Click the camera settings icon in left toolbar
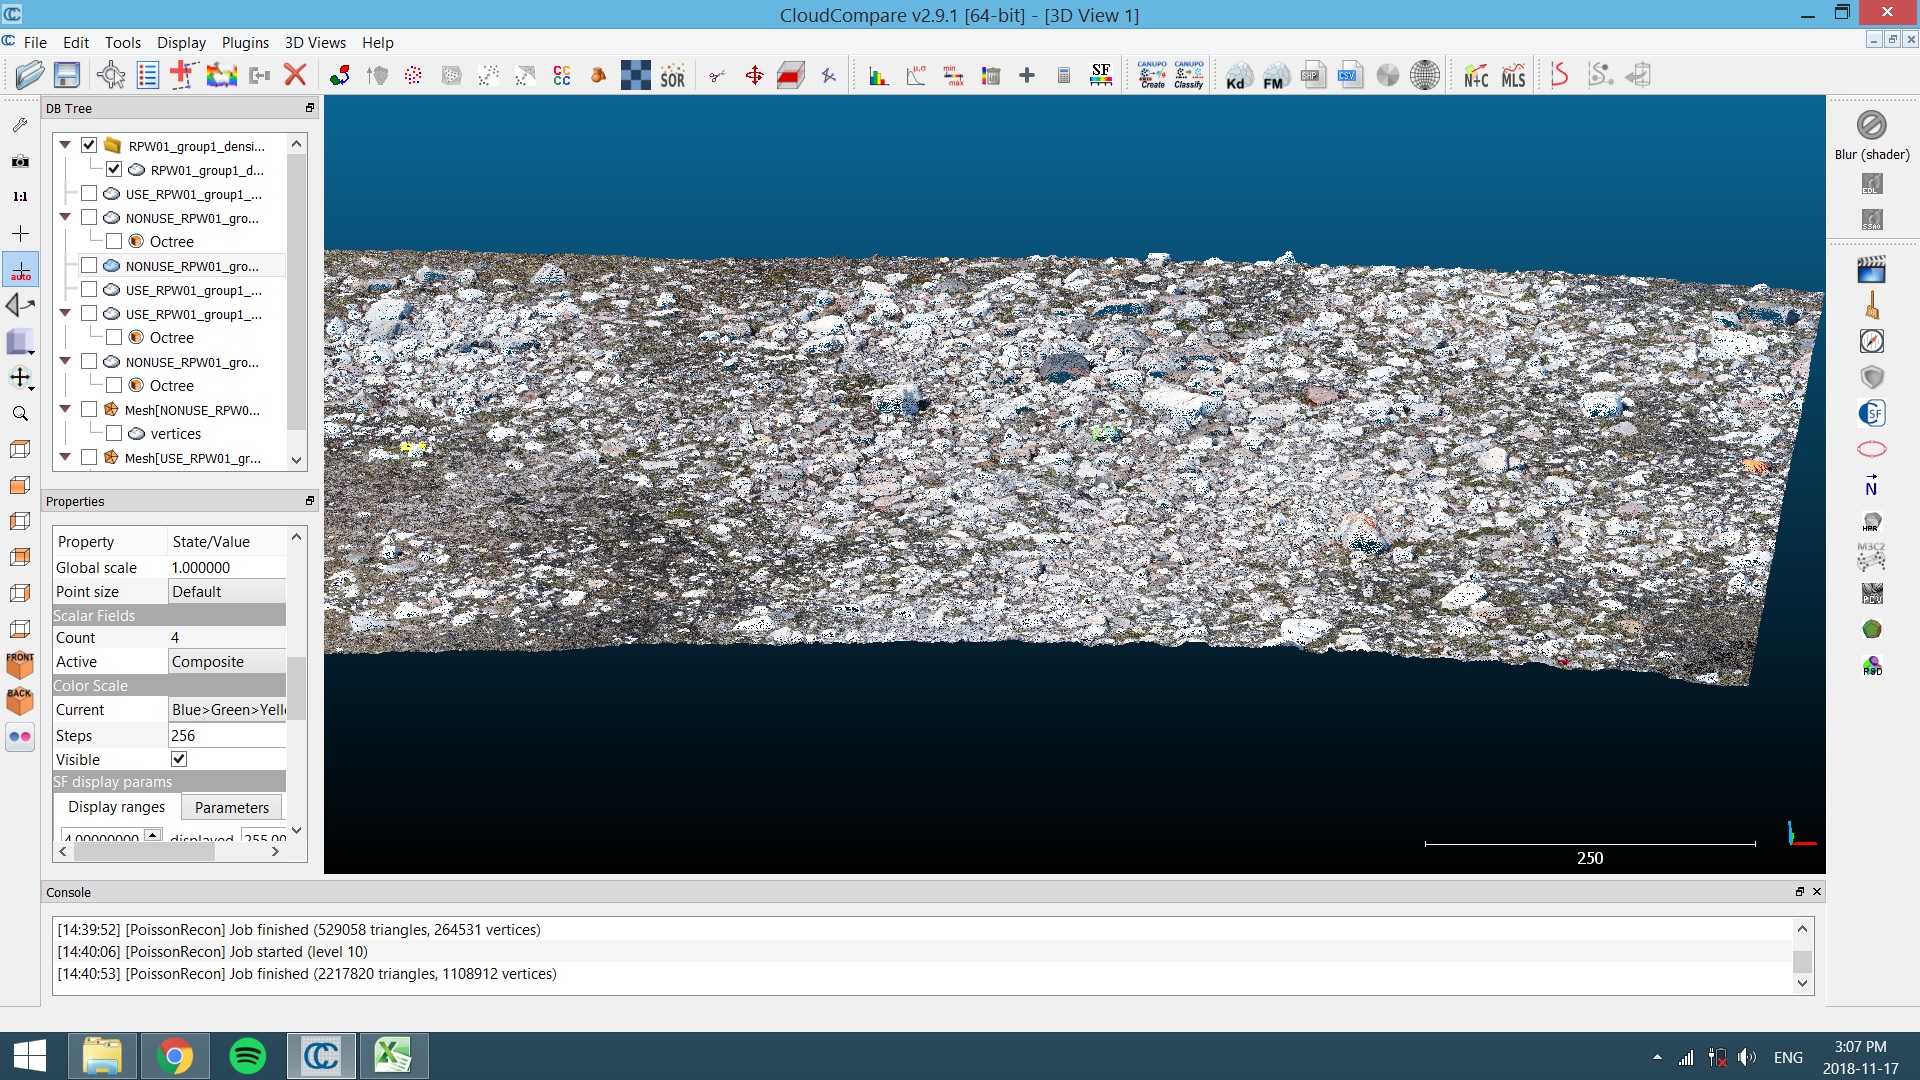Image resolution: width=1920 pixels, height=1080 pixels. point(20,161)
